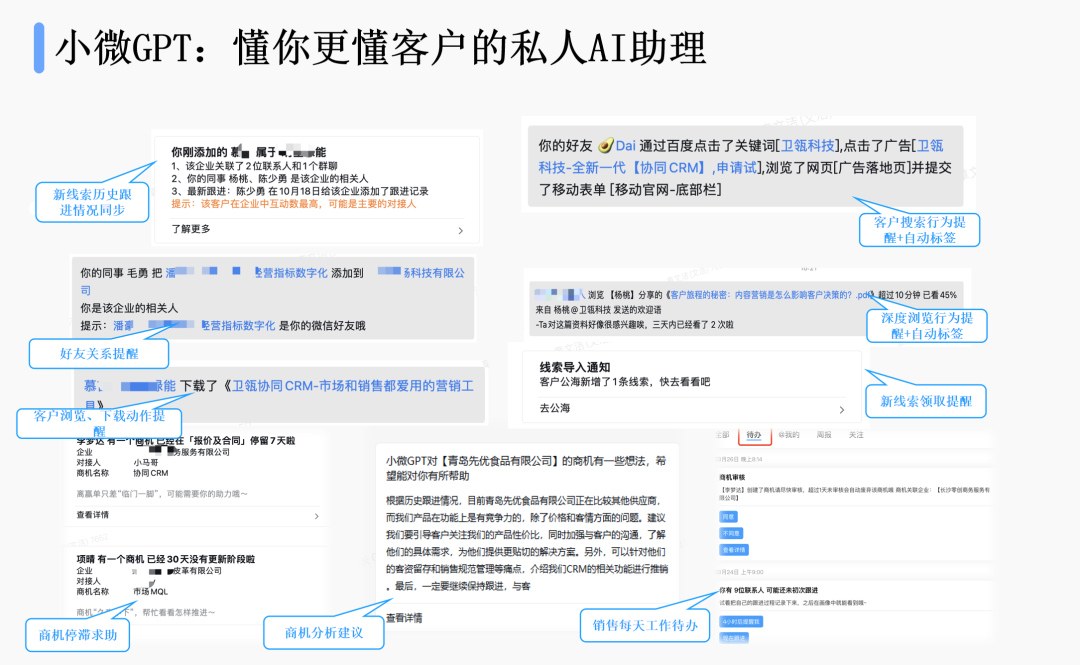Open 查看详情 under 小微GPT analysis

point(404,618)
